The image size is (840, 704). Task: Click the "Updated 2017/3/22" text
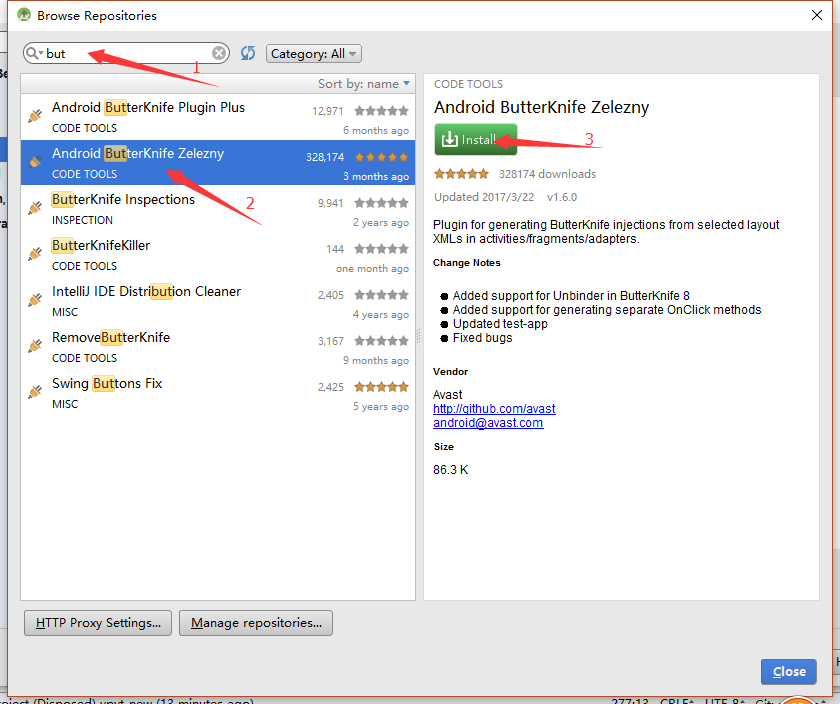(x=484, y=197)
